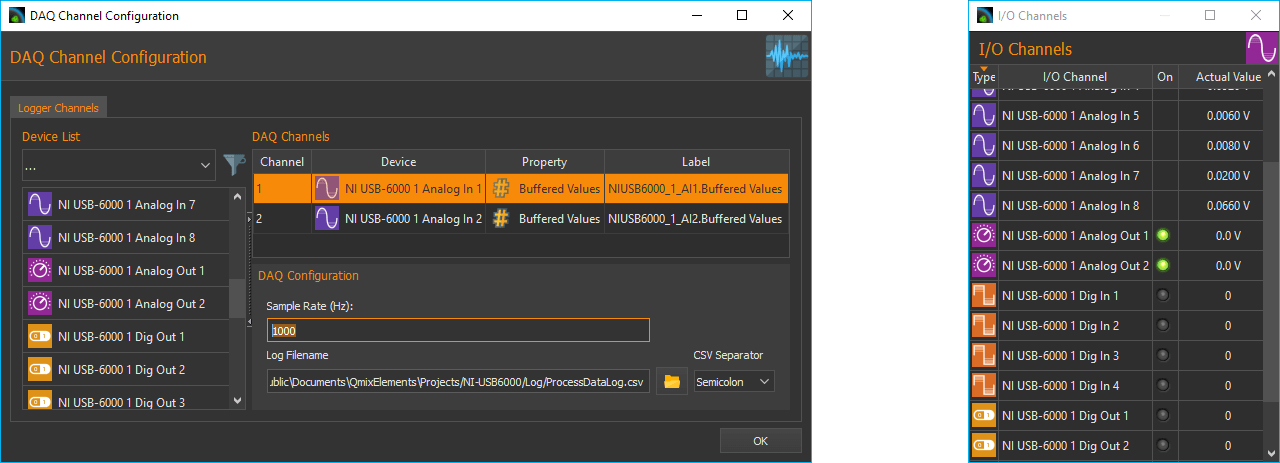Click the I/O Channel column header
The image size is (1280, 463).
click(x=1074, y=77)
